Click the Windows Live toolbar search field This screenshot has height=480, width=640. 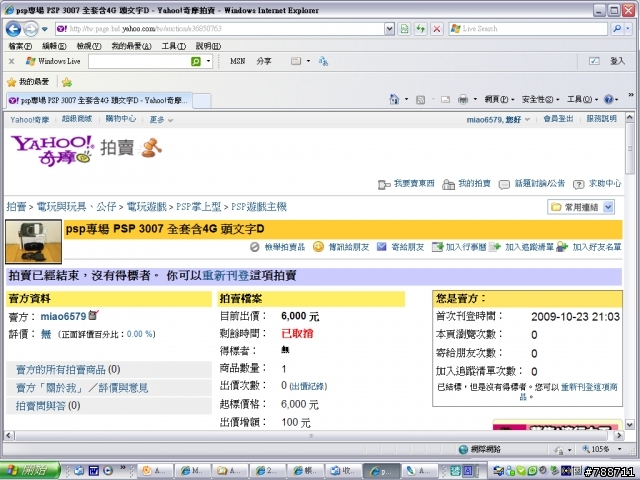139,61
